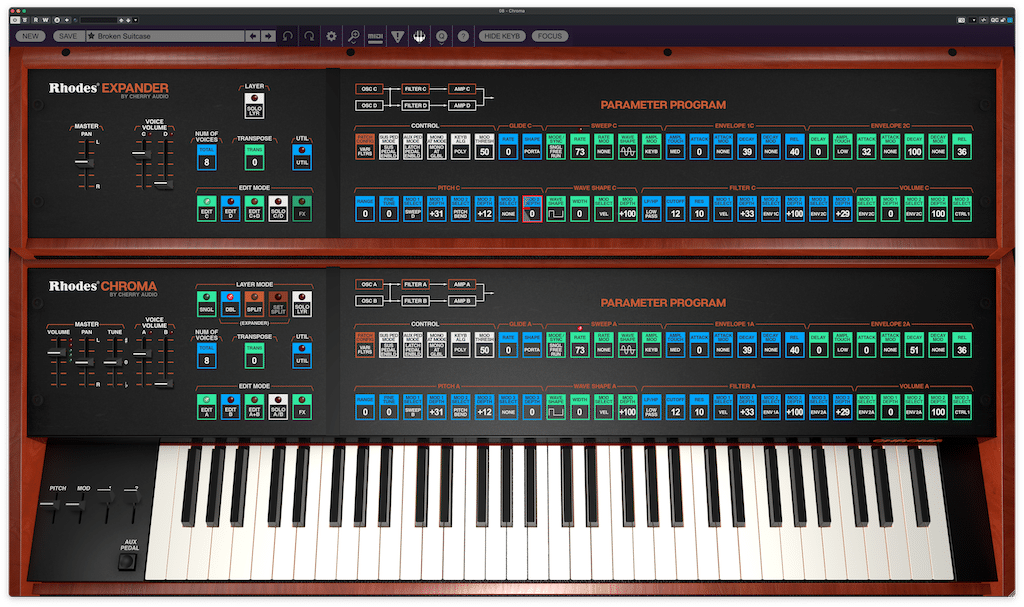Click the AMP D block in signal diagram

point(462,105)
